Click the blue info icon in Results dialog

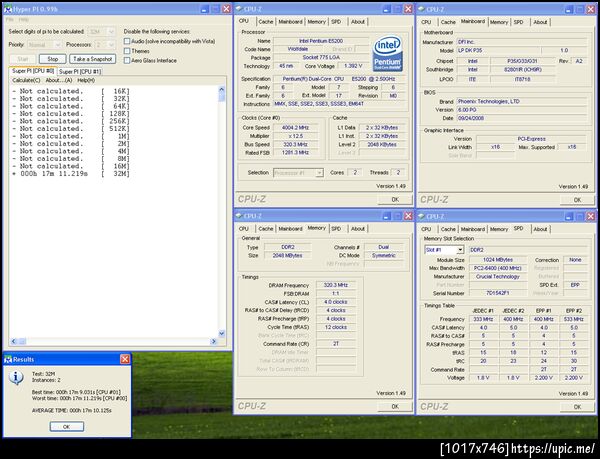click(16, 379)
